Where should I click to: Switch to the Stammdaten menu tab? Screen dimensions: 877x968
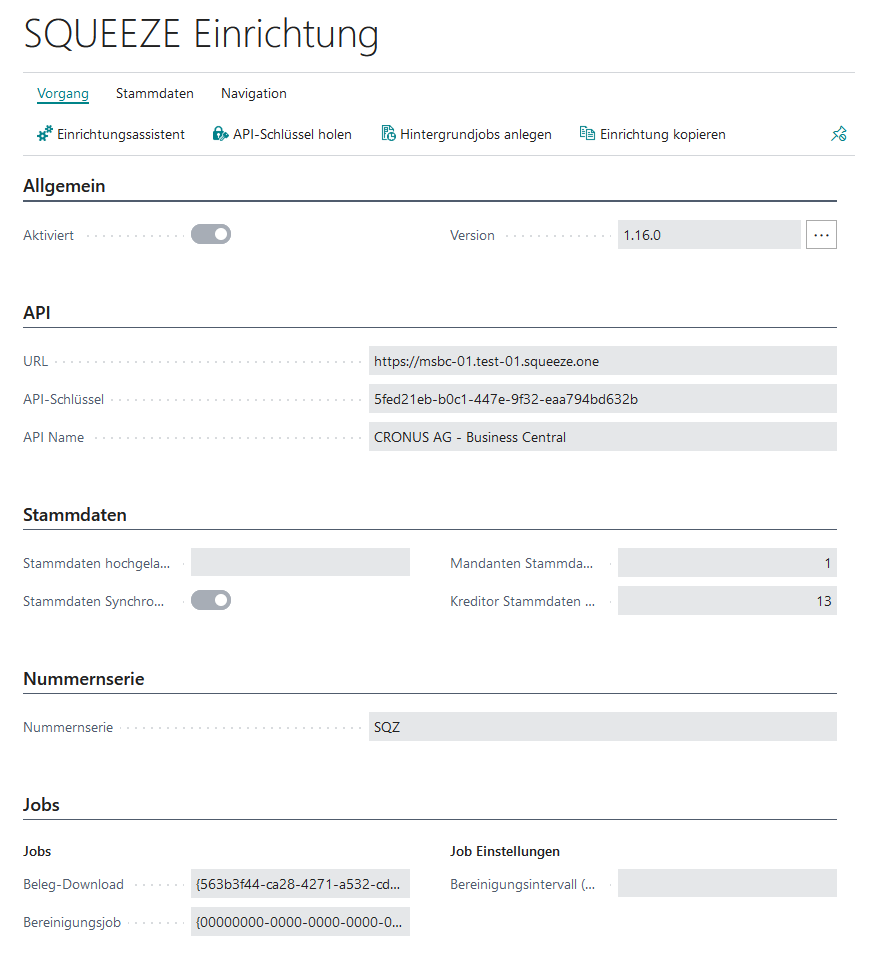[155, 94]
